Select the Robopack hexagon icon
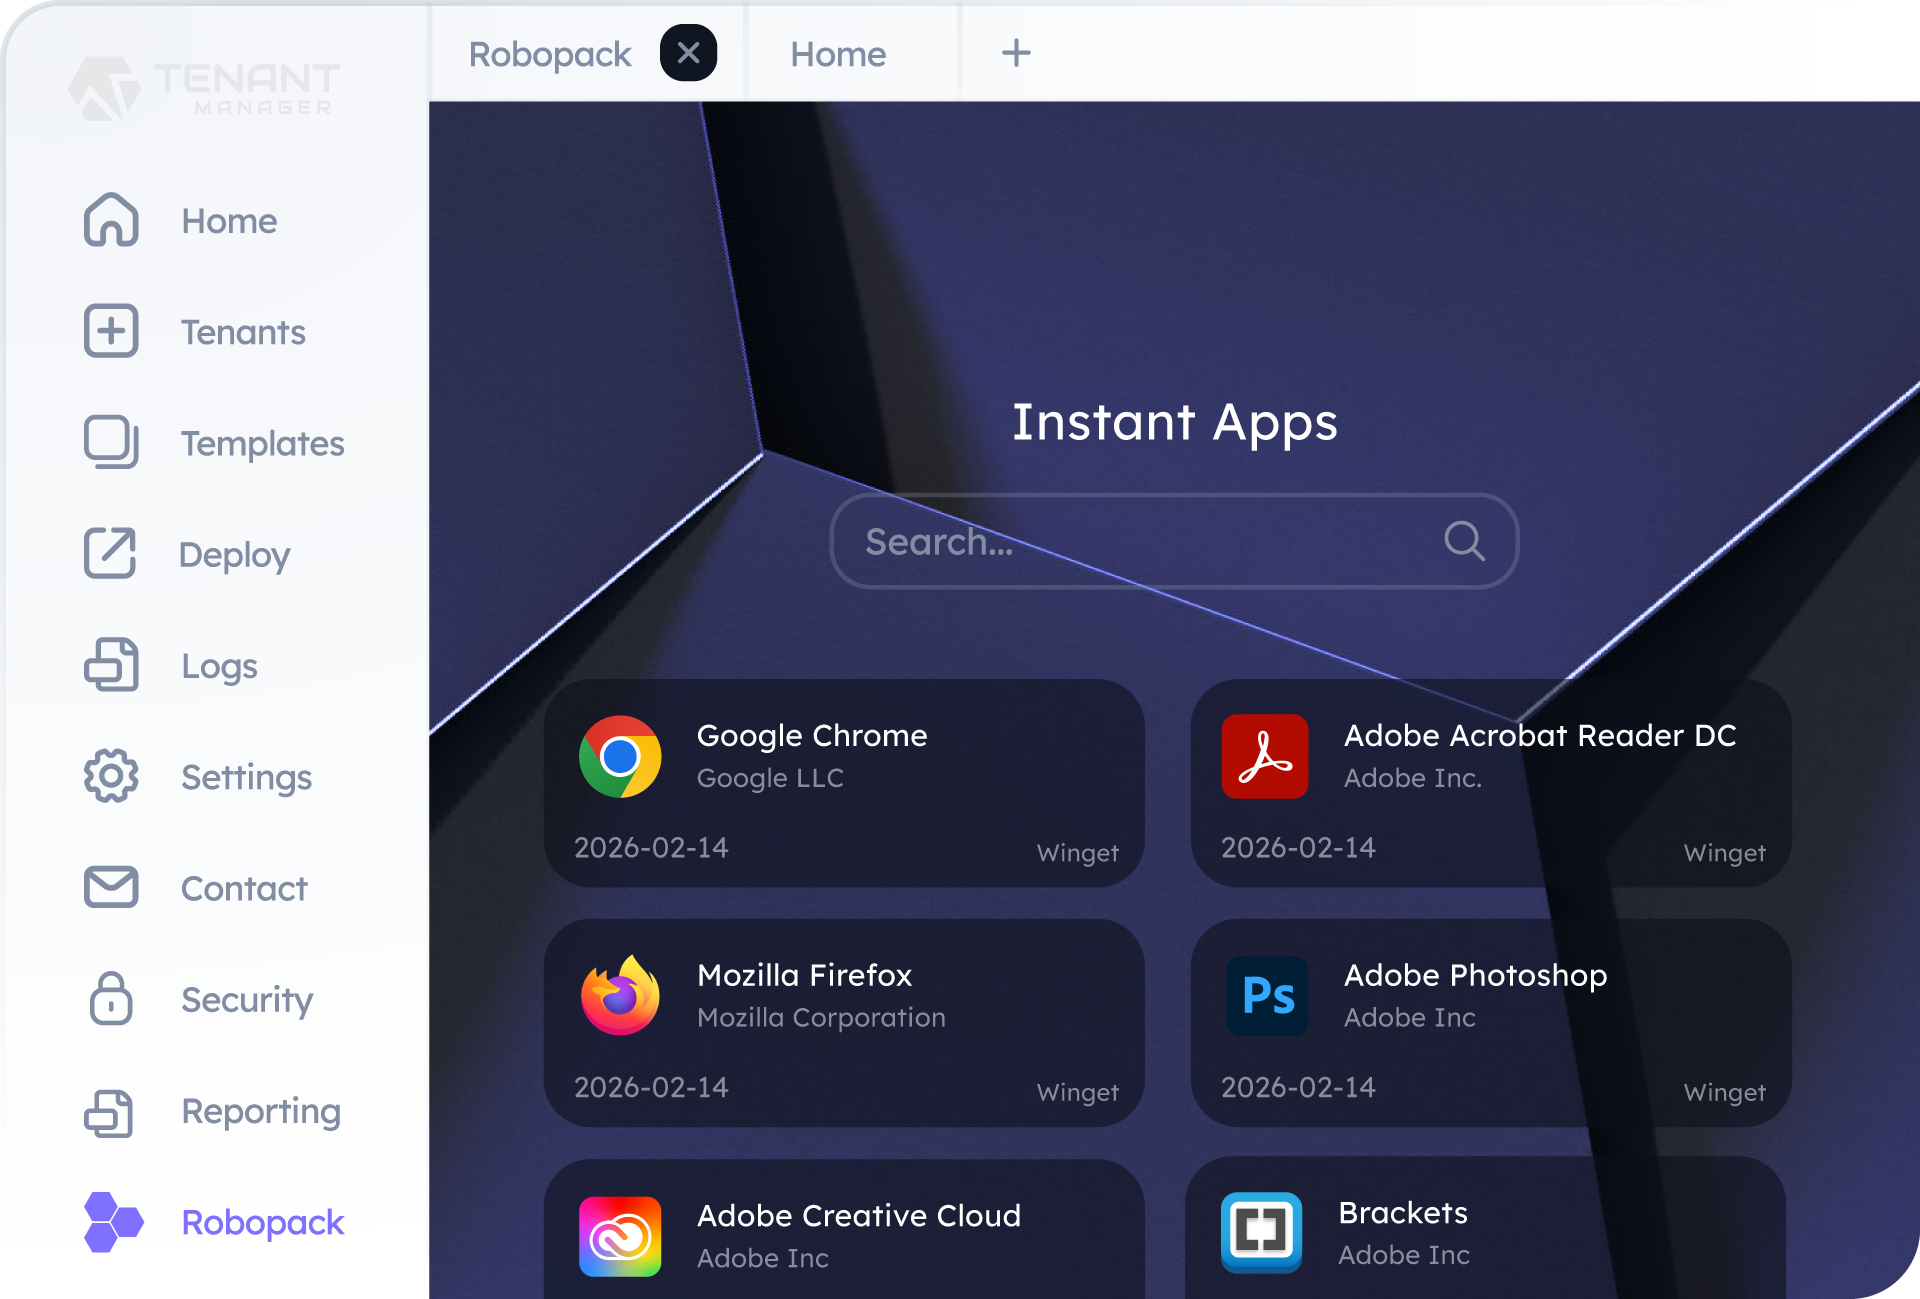This screenshot has height=1299, width=1920. pos(113,1221)
